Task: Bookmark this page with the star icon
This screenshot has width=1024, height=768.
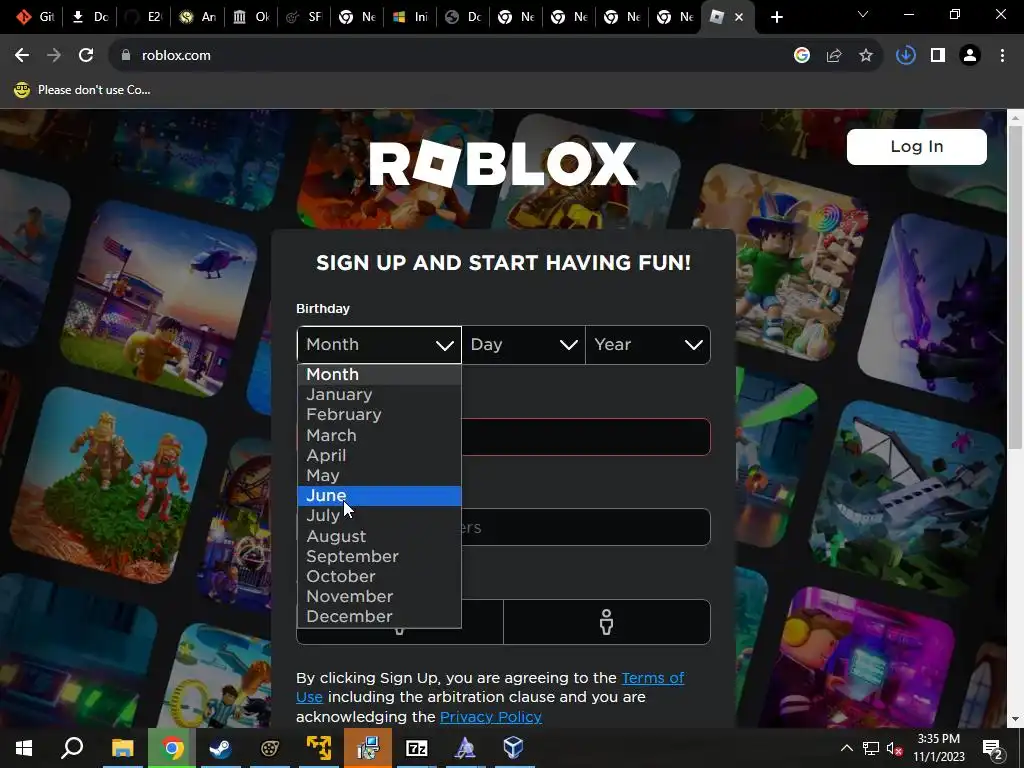Action: pos(866,56)
